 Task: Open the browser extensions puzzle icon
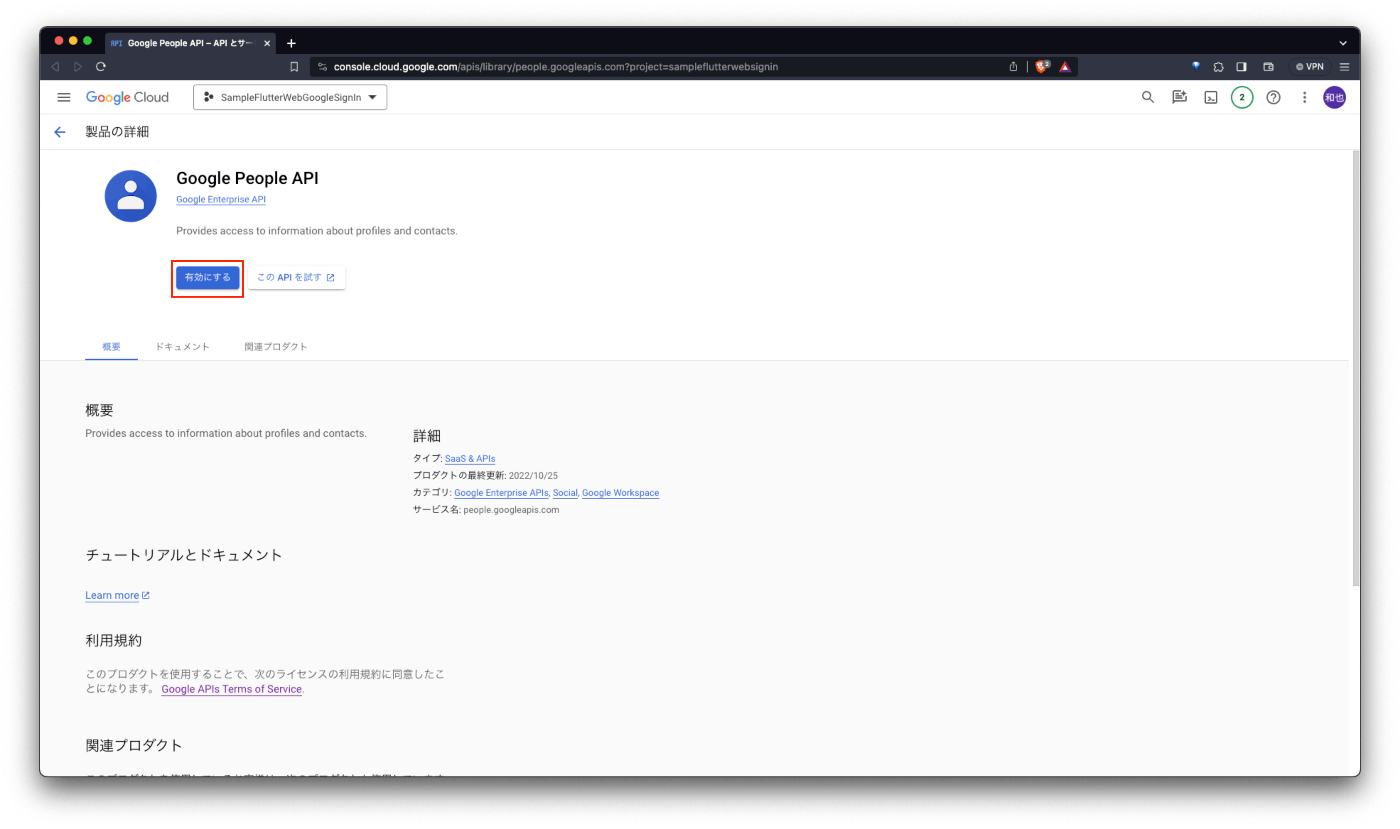click(1218, 67)
